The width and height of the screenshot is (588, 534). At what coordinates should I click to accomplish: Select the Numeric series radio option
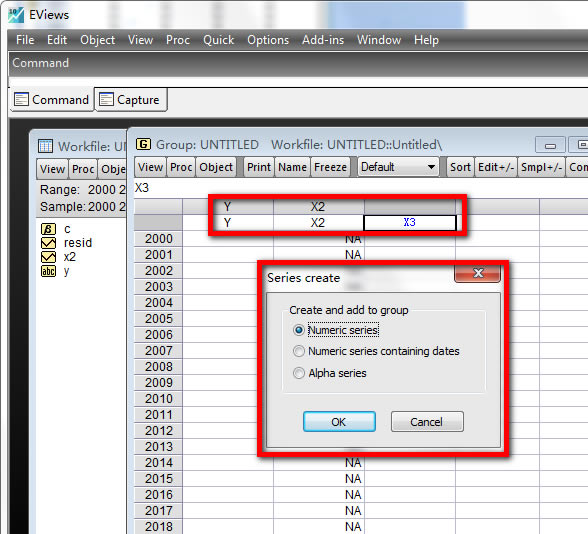(x=298, y=330)
